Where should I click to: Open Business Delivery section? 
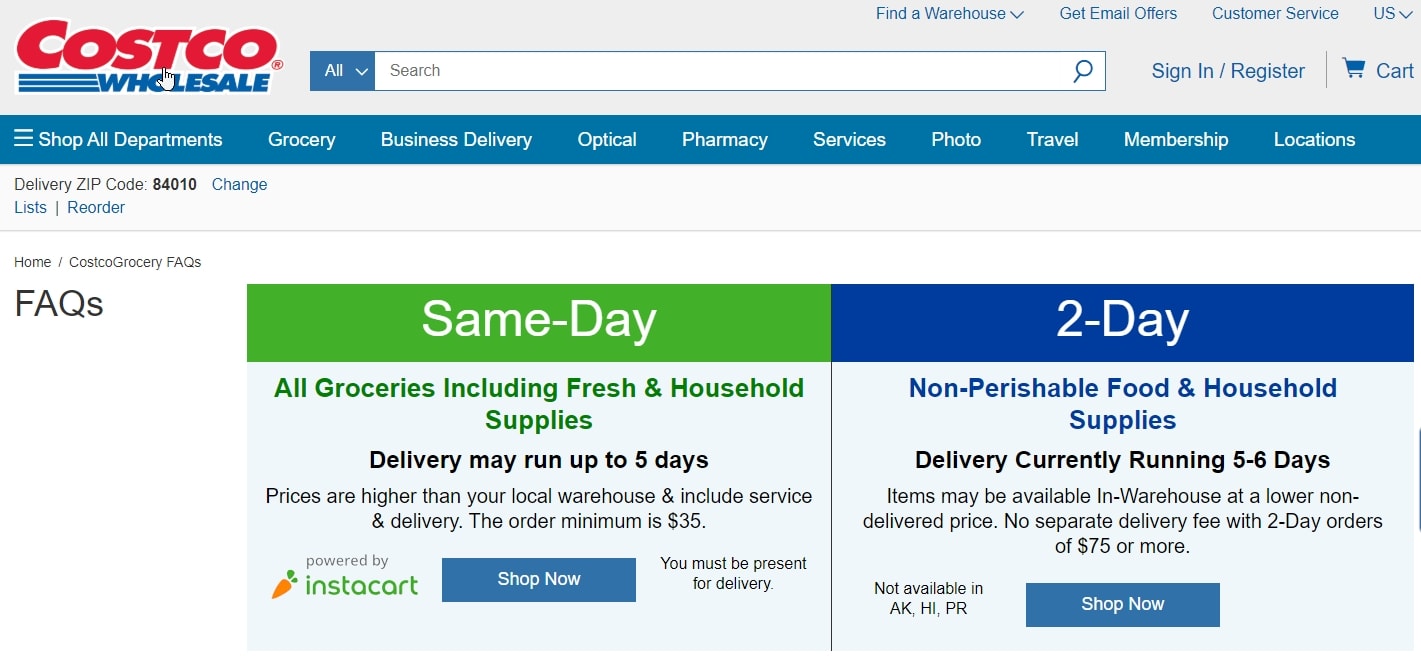tap(456, 139)
